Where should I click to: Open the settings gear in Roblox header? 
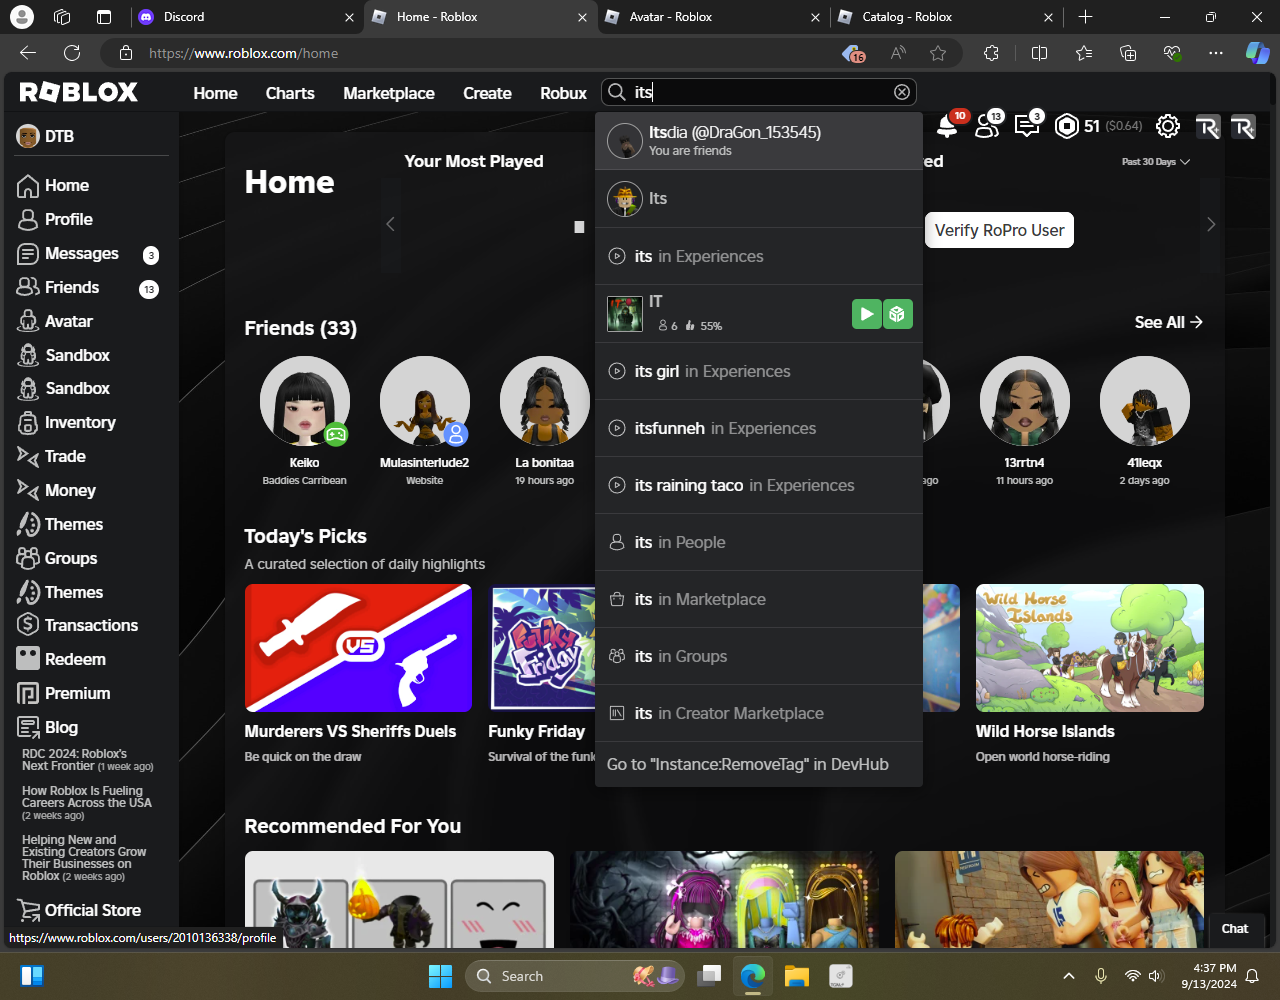click(1167, 126)
